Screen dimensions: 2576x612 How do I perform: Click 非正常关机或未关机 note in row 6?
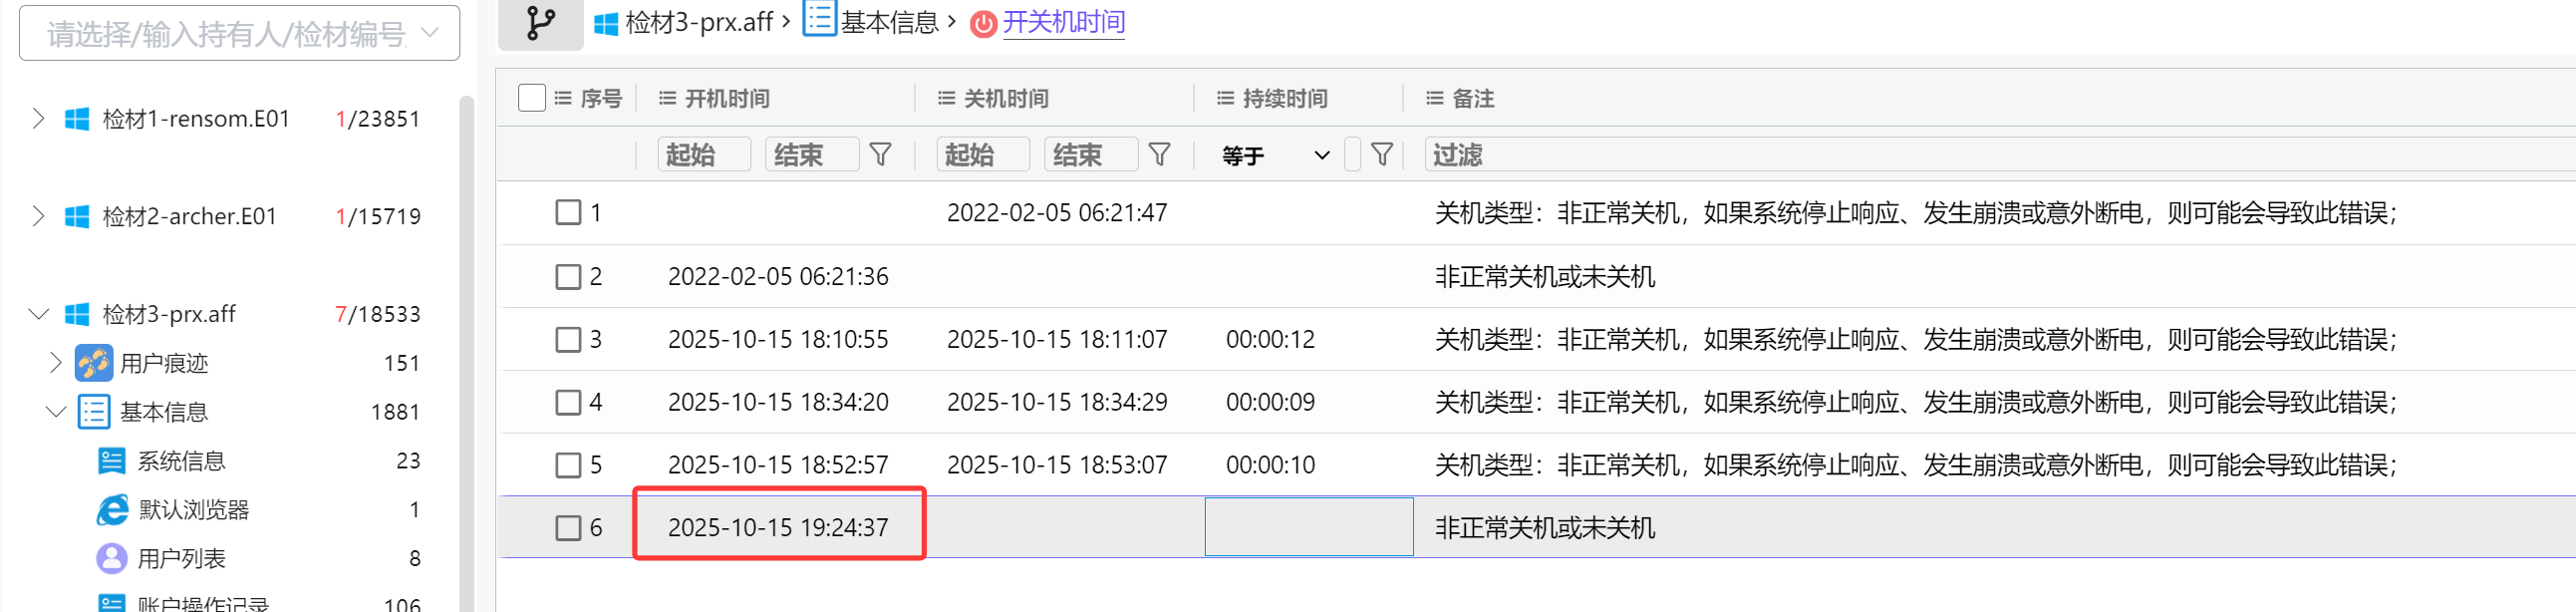(1545, 528)
